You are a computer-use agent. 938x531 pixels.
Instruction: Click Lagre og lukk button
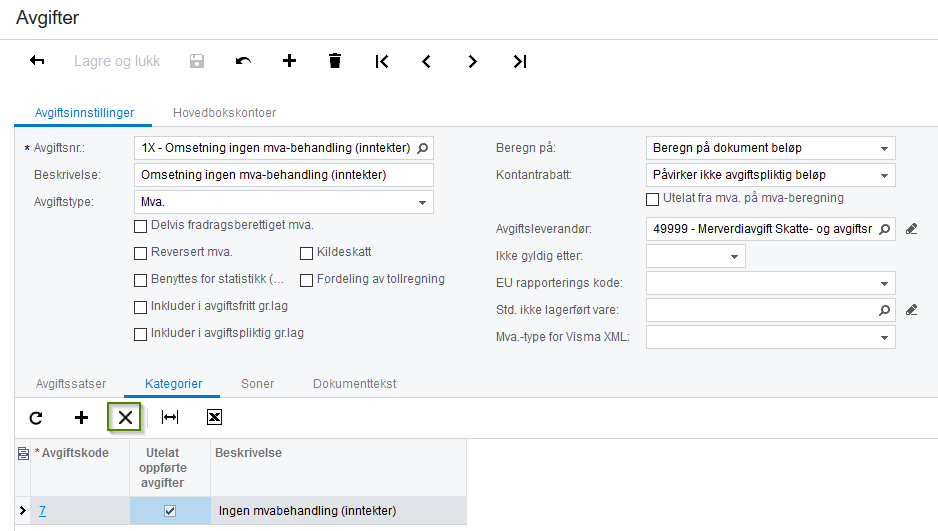[x=117, y=61]
